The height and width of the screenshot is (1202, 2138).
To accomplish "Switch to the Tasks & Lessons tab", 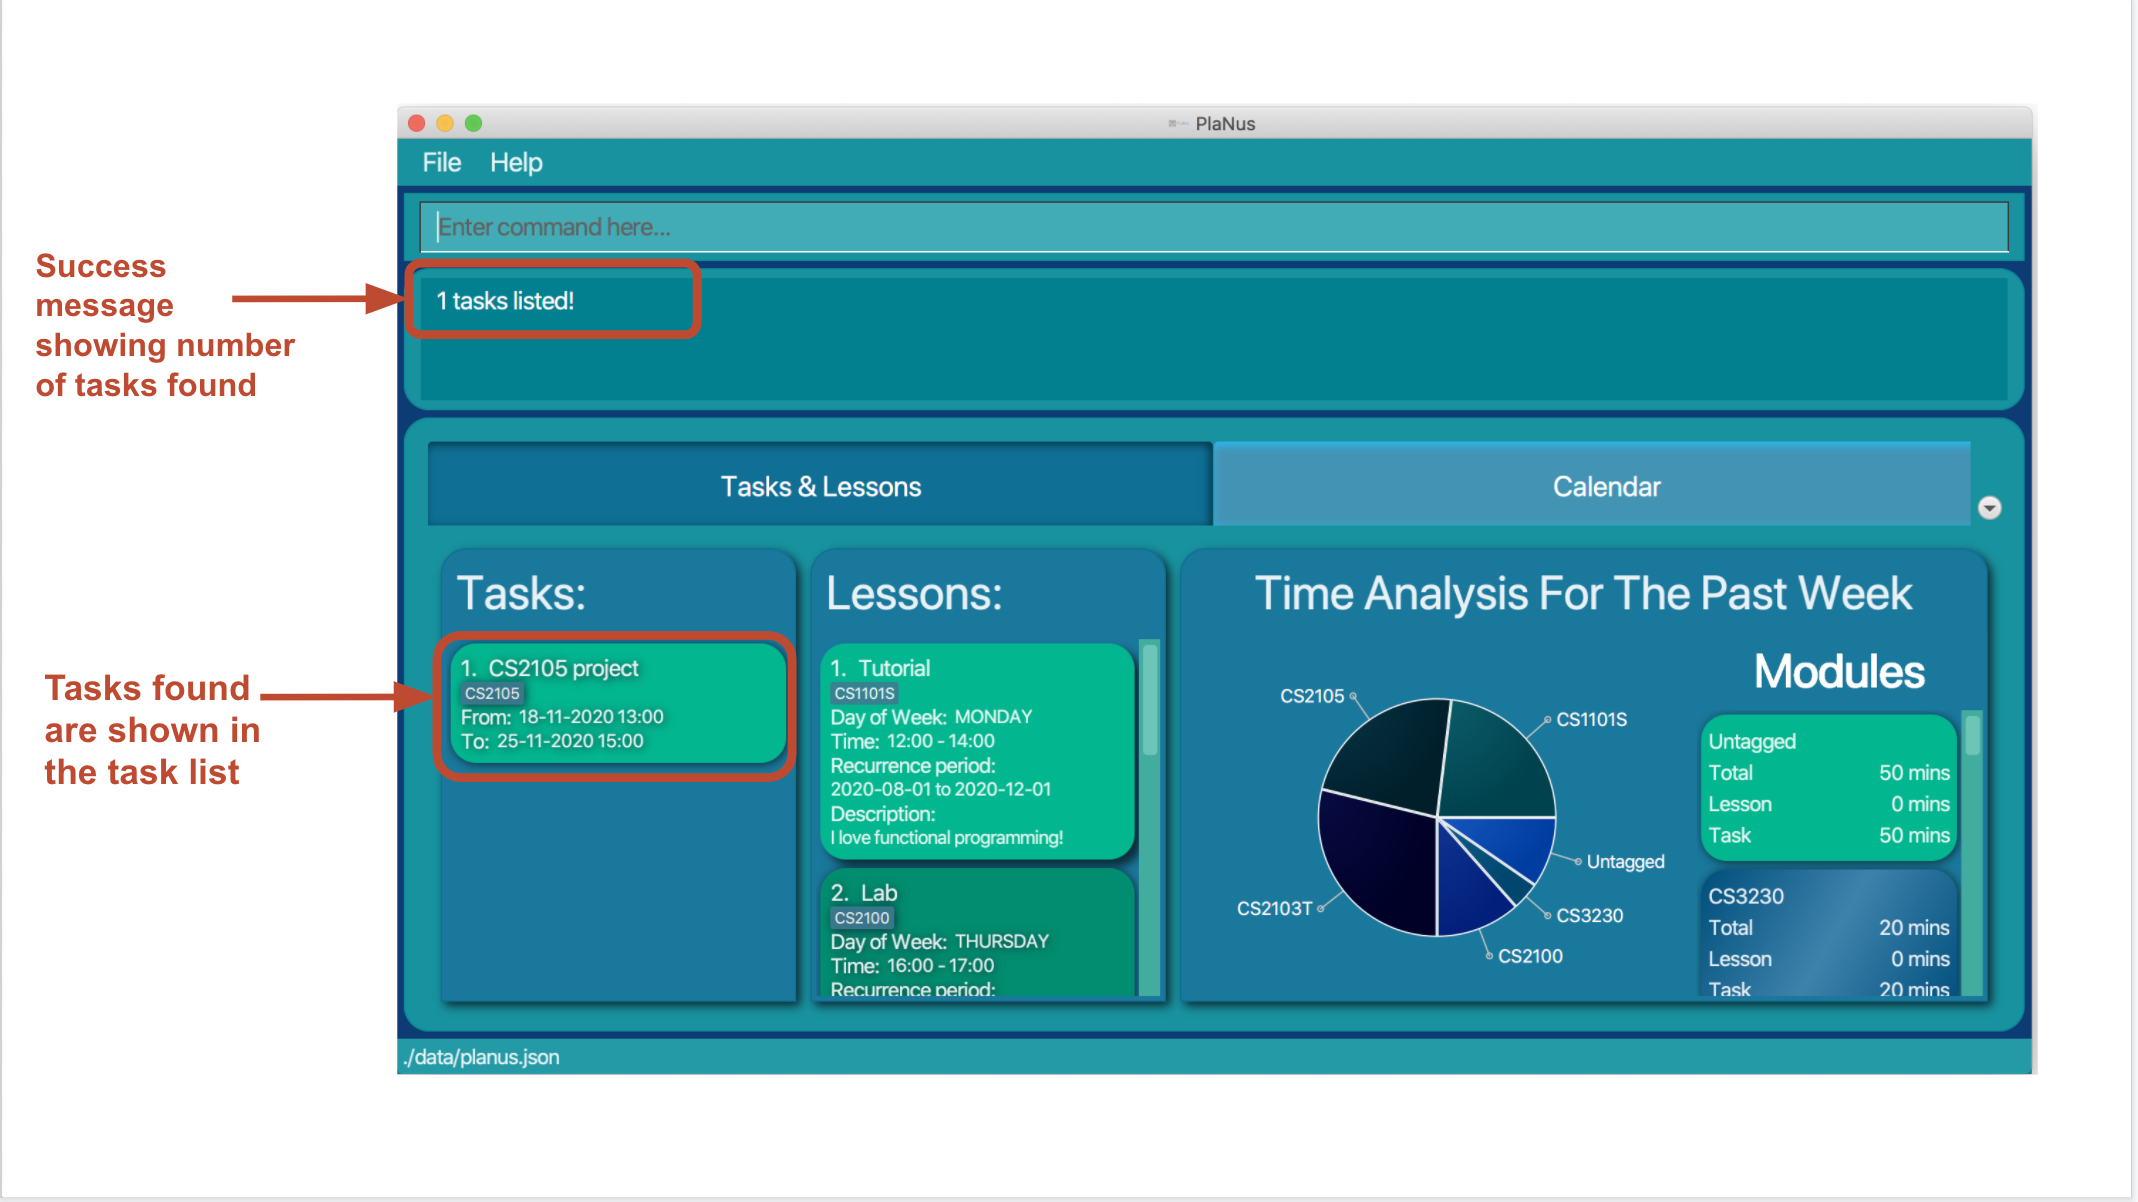I will coord(820,486).
